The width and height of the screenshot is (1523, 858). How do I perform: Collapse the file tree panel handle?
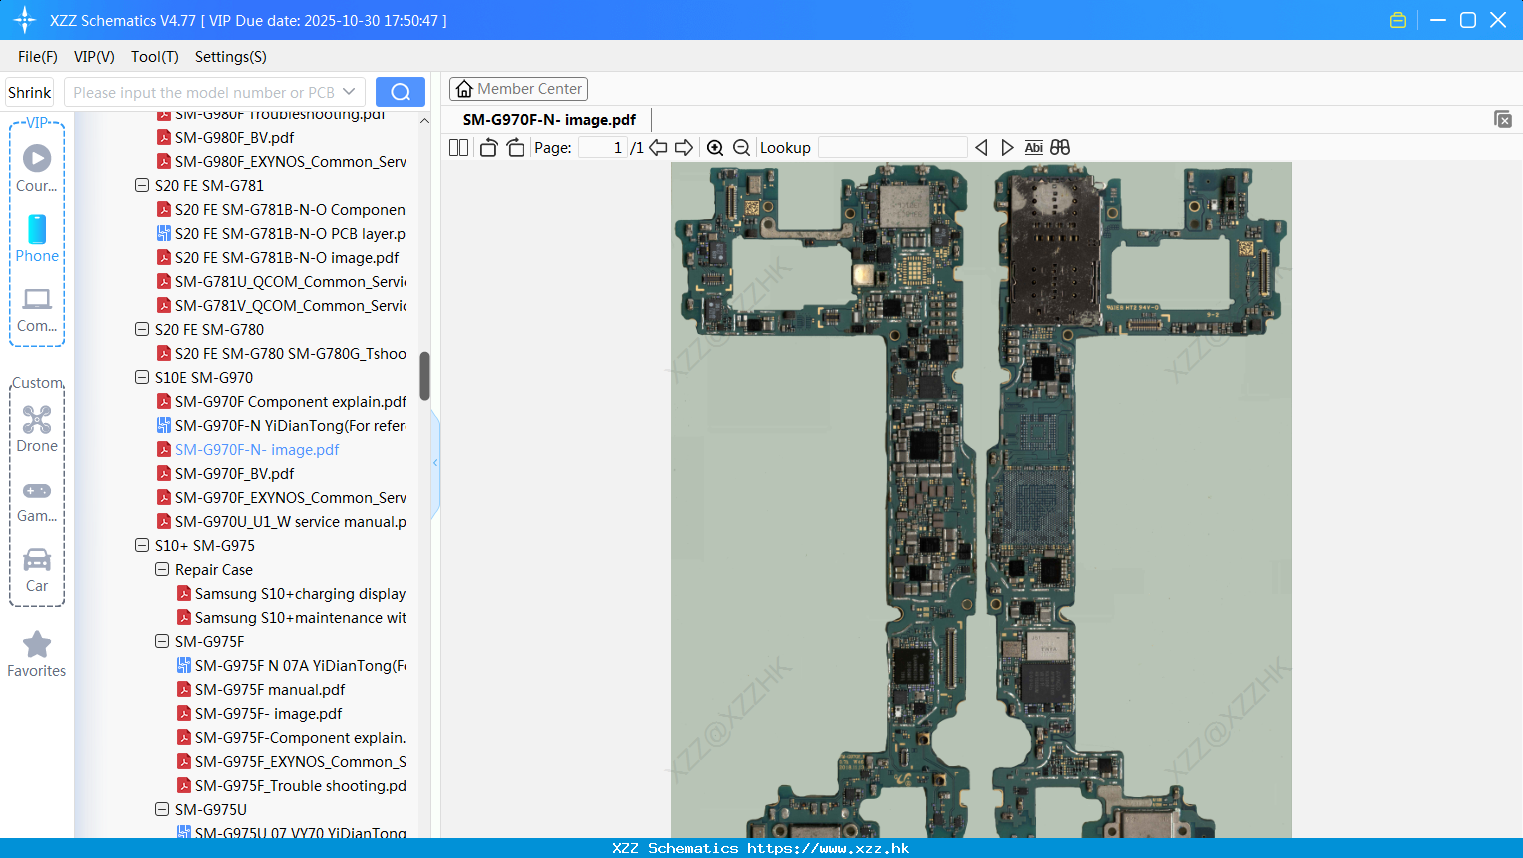435,463
